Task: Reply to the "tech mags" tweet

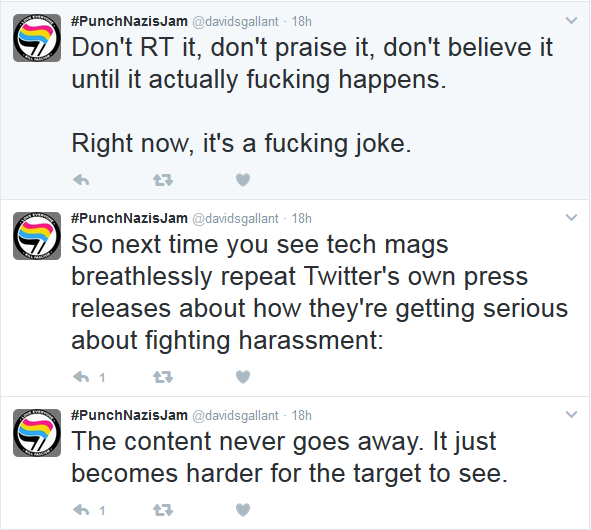Action: pos(81,377)
